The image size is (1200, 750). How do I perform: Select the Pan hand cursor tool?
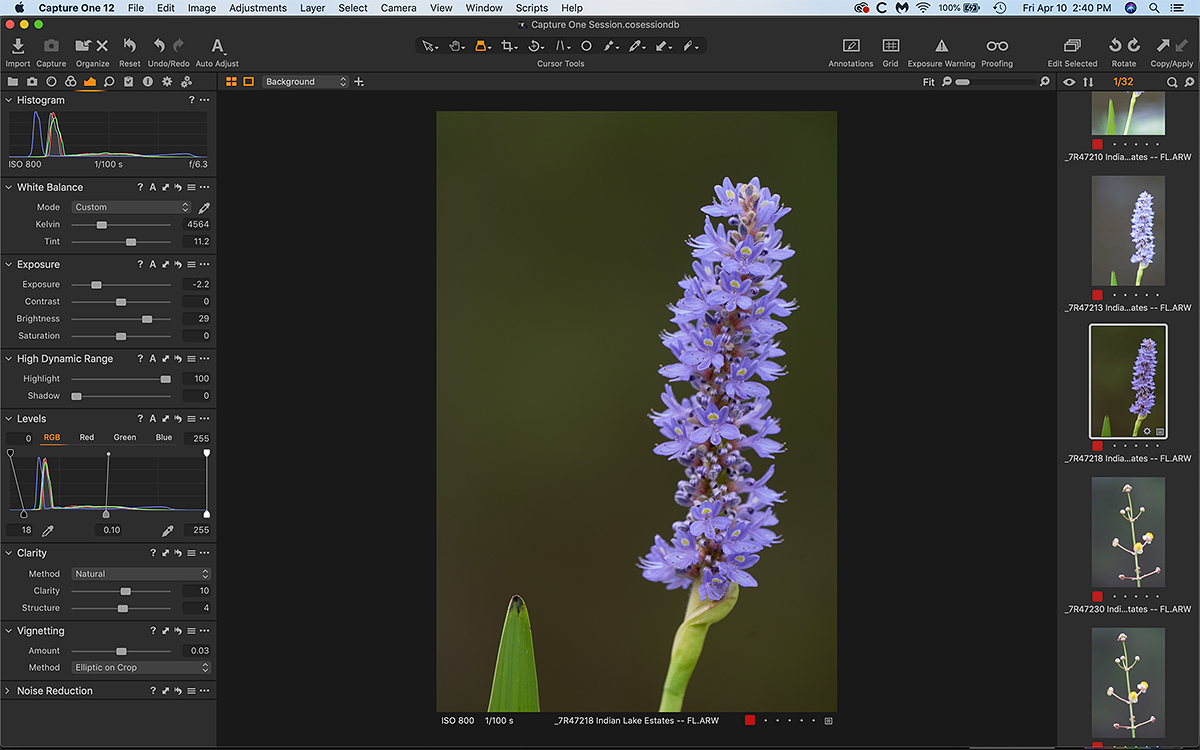(x=455, y=46)
